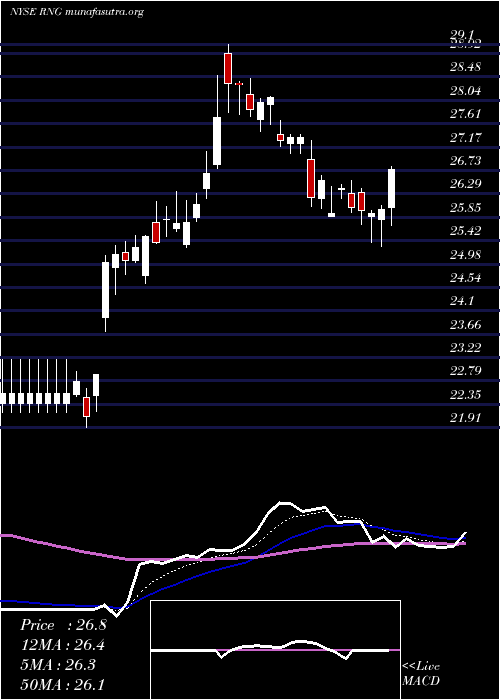Click the 50MA : 26.1 readout

tap(63, 684)
